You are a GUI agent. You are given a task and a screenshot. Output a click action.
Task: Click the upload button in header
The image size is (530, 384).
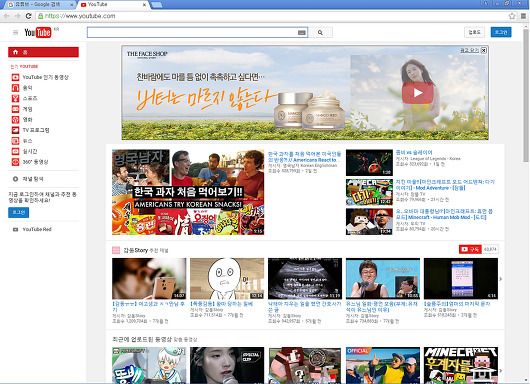(474, 32)
